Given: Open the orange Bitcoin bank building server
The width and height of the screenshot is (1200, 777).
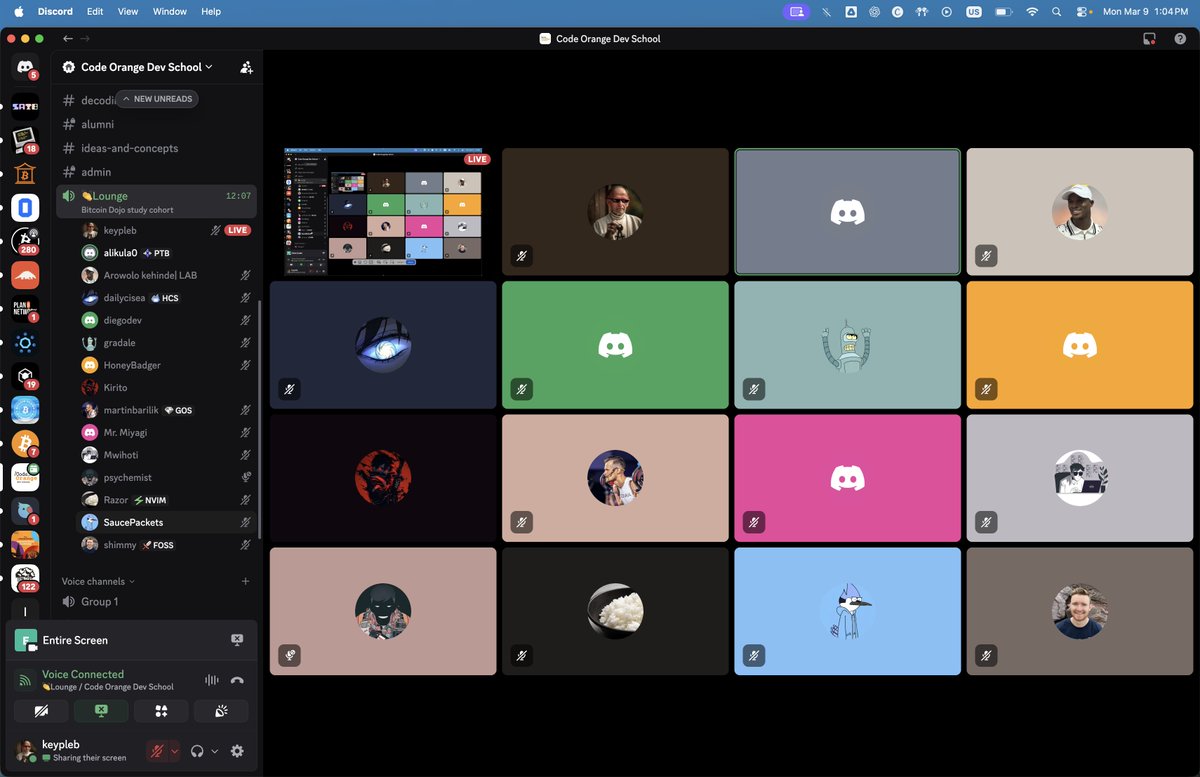Looking at the screenshot, I should pyautogui.click(x=25, y=174).
